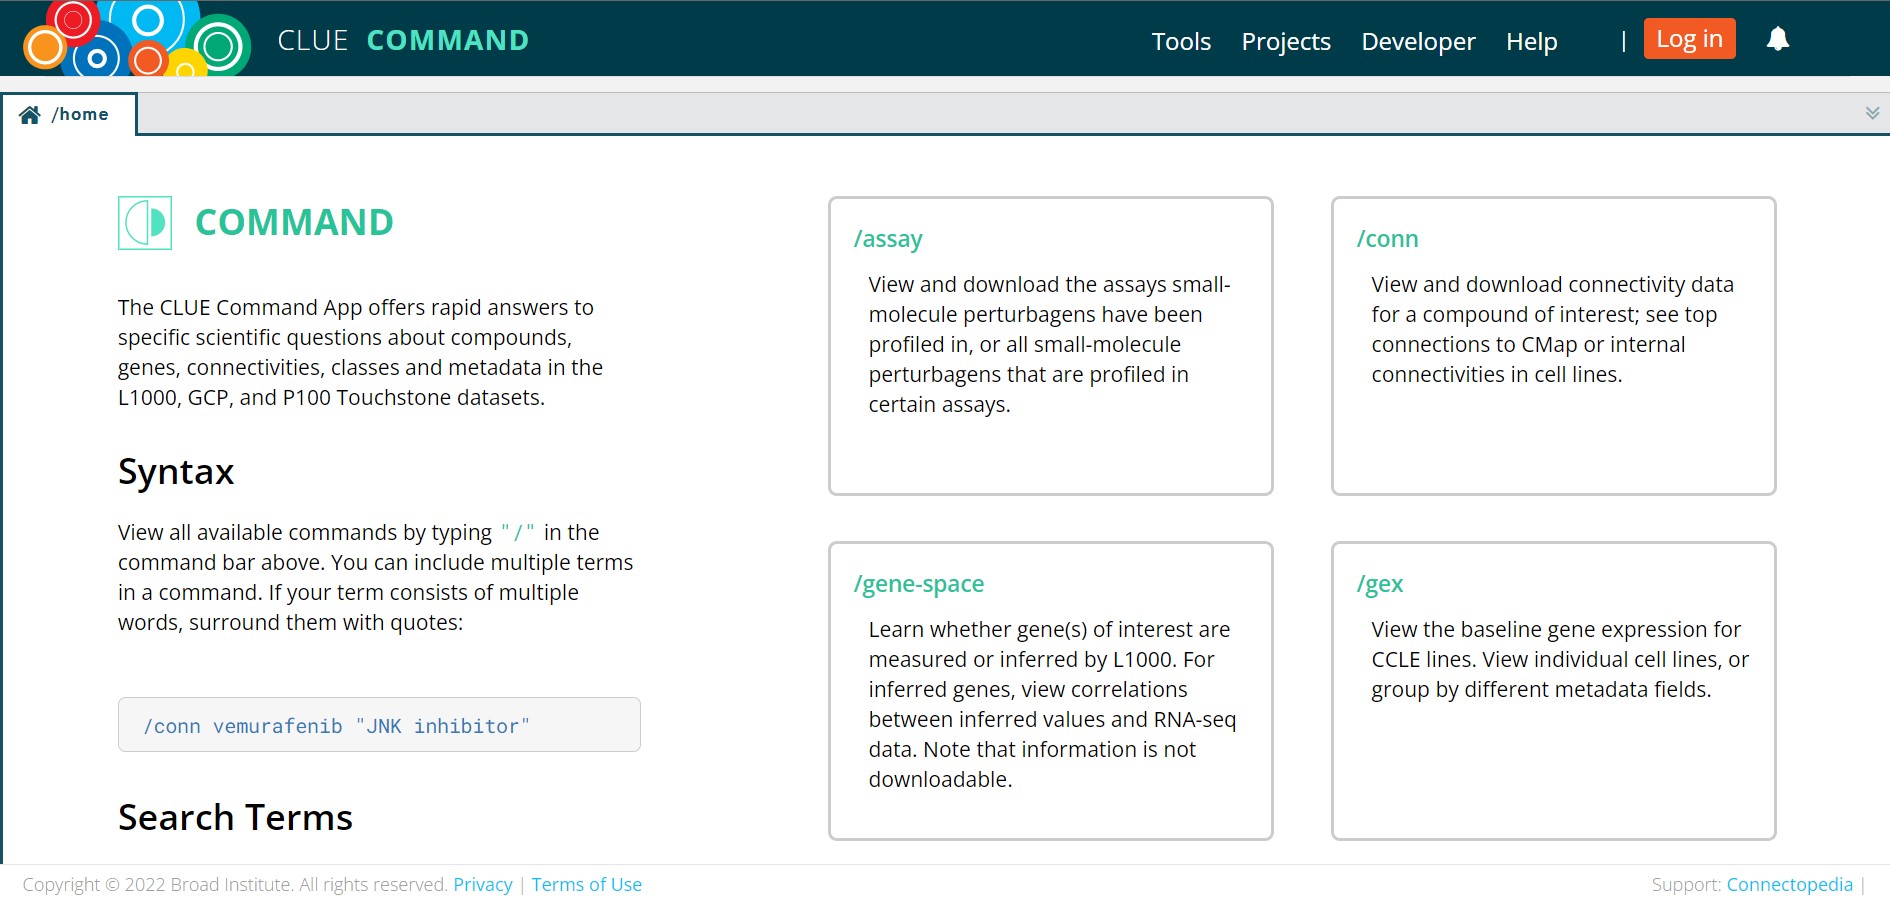The image size is (1890, 898).
Task: Open the /conn command card
Action: tap(1553, 345)
